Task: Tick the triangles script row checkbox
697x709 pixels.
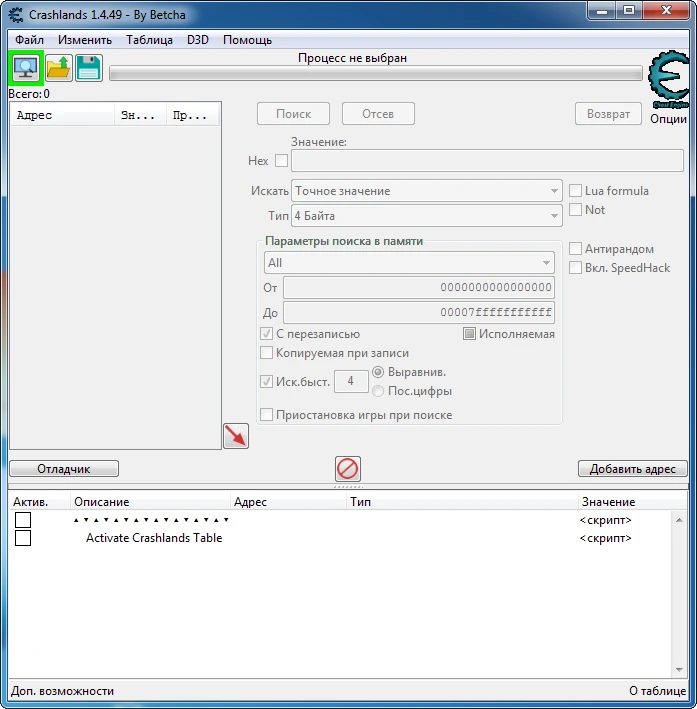Action: (x=23, y=520)
